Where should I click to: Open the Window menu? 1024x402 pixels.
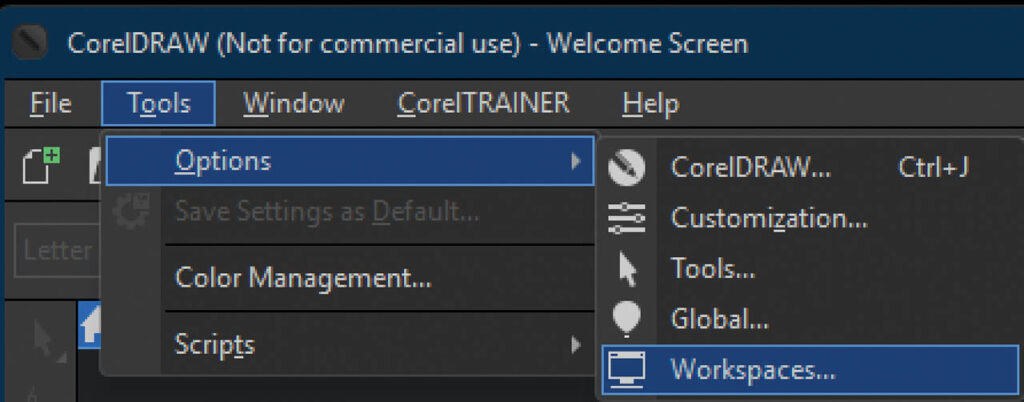coord(293,103)
